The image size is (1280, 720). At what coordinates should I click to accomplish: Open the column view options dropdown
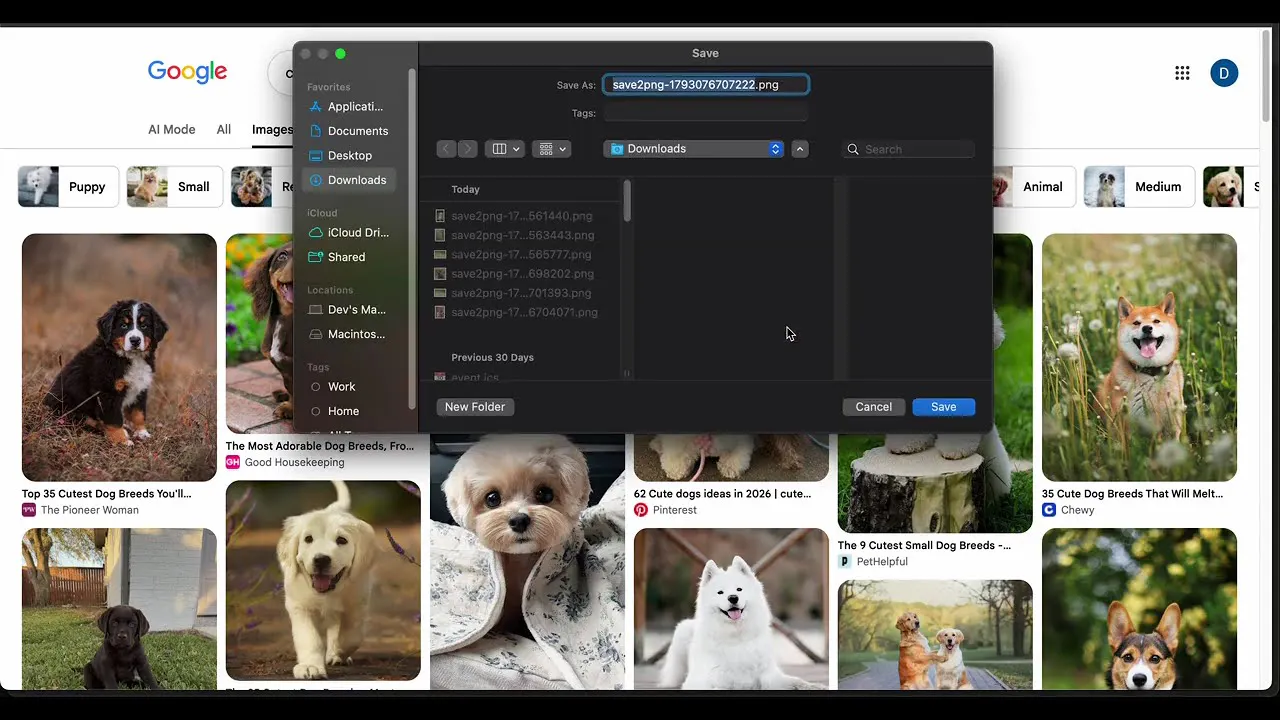point(506,149)
